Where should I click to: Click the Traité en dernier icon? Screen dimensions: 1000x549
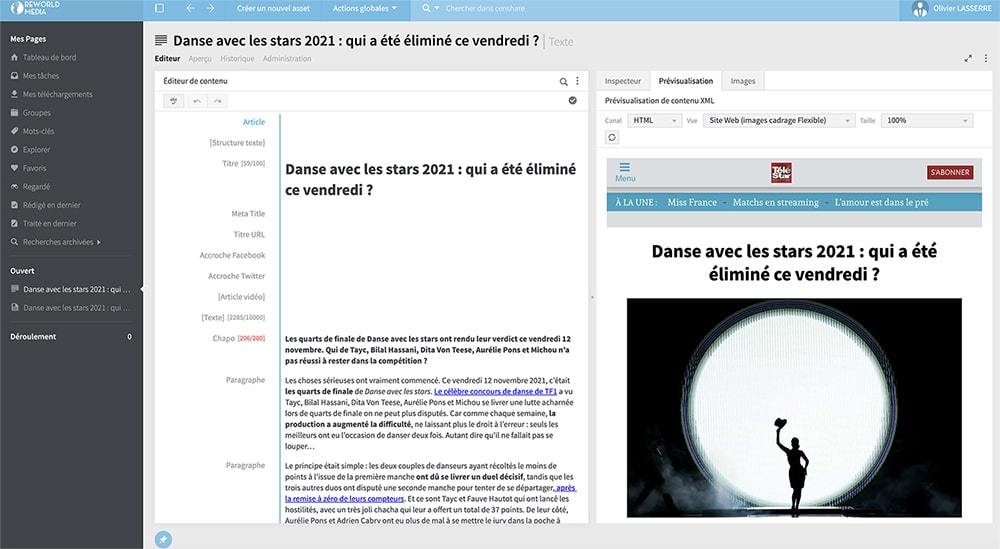[14, 224]
